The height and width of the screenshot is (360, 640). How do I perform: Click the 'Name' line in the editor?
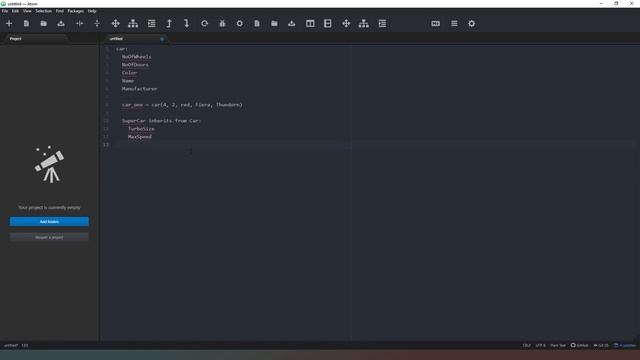coord(128,81)
